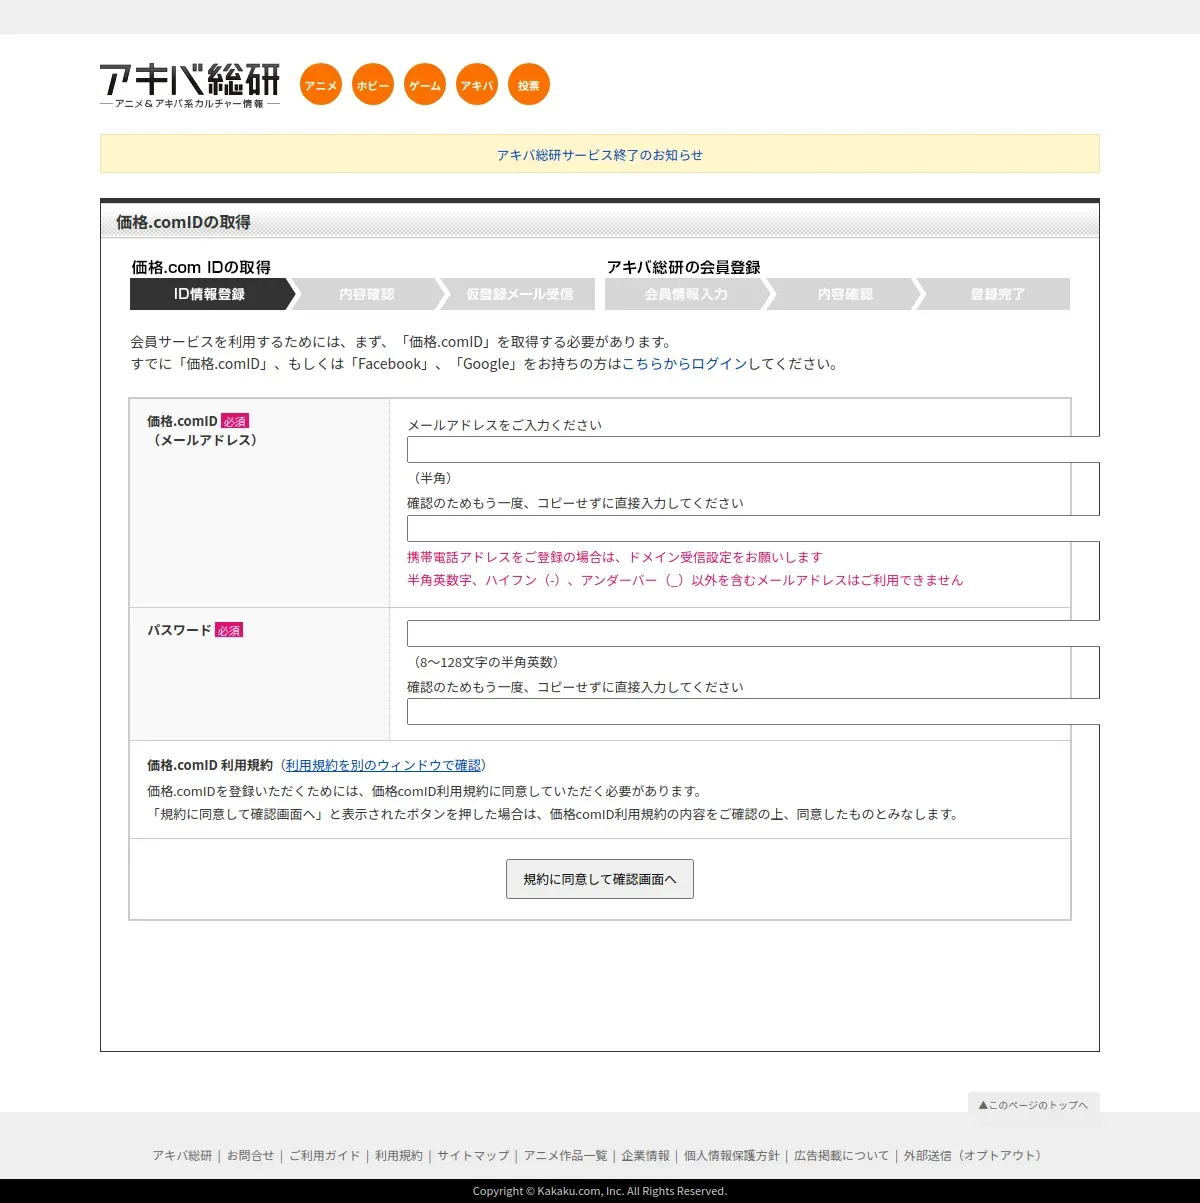The width and height of the screenshot is (1200, 1203).
Task: Click the アキバ総研 site logo
Action: (190, 86)
